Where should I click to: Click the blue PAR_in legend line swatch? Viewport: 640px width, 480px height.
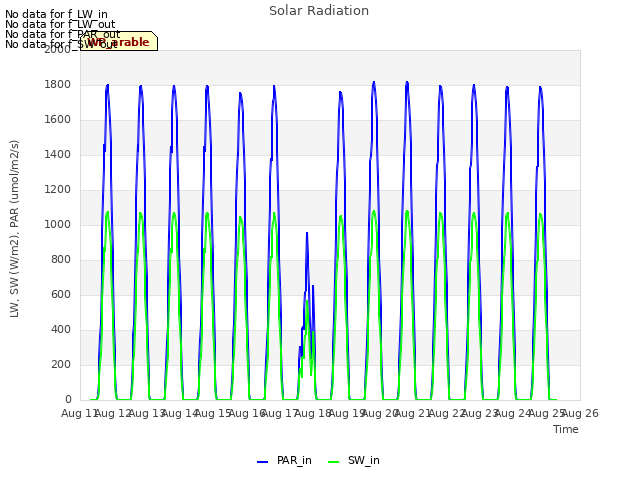pyautogui.click(x=262, y=462)
